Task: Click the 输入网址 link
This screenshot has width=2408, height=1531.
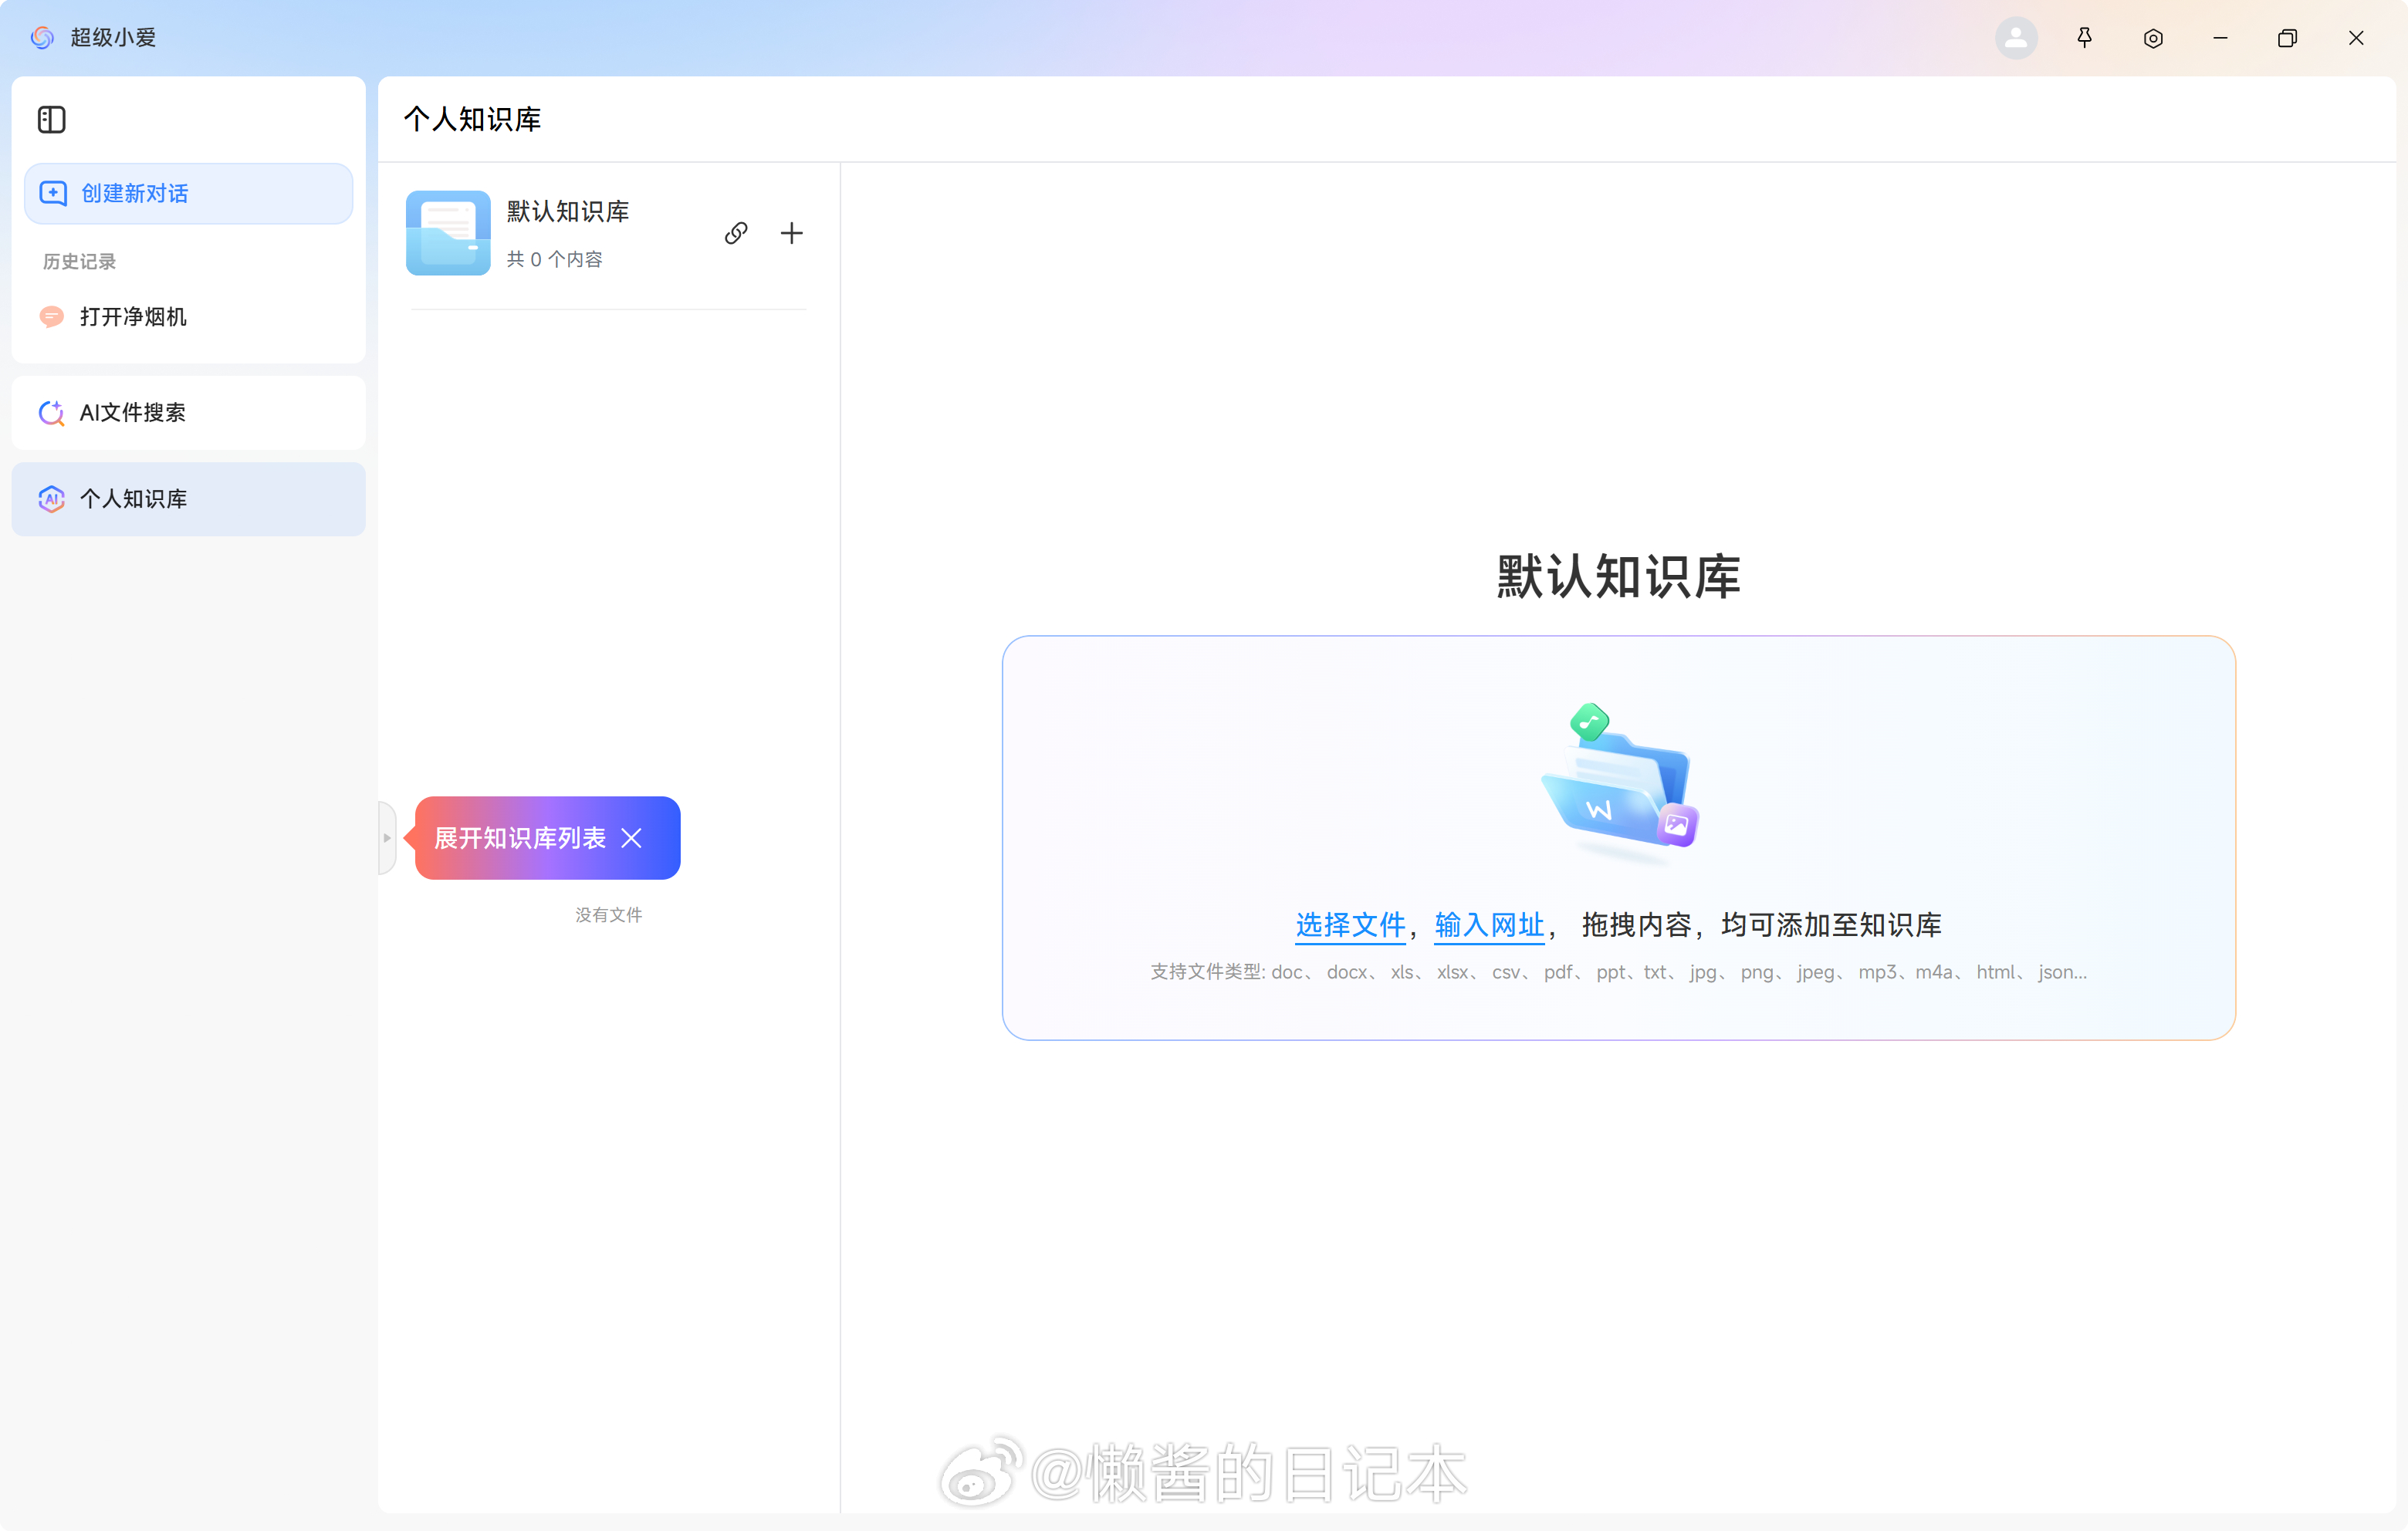Action: tap(1489, 925)
